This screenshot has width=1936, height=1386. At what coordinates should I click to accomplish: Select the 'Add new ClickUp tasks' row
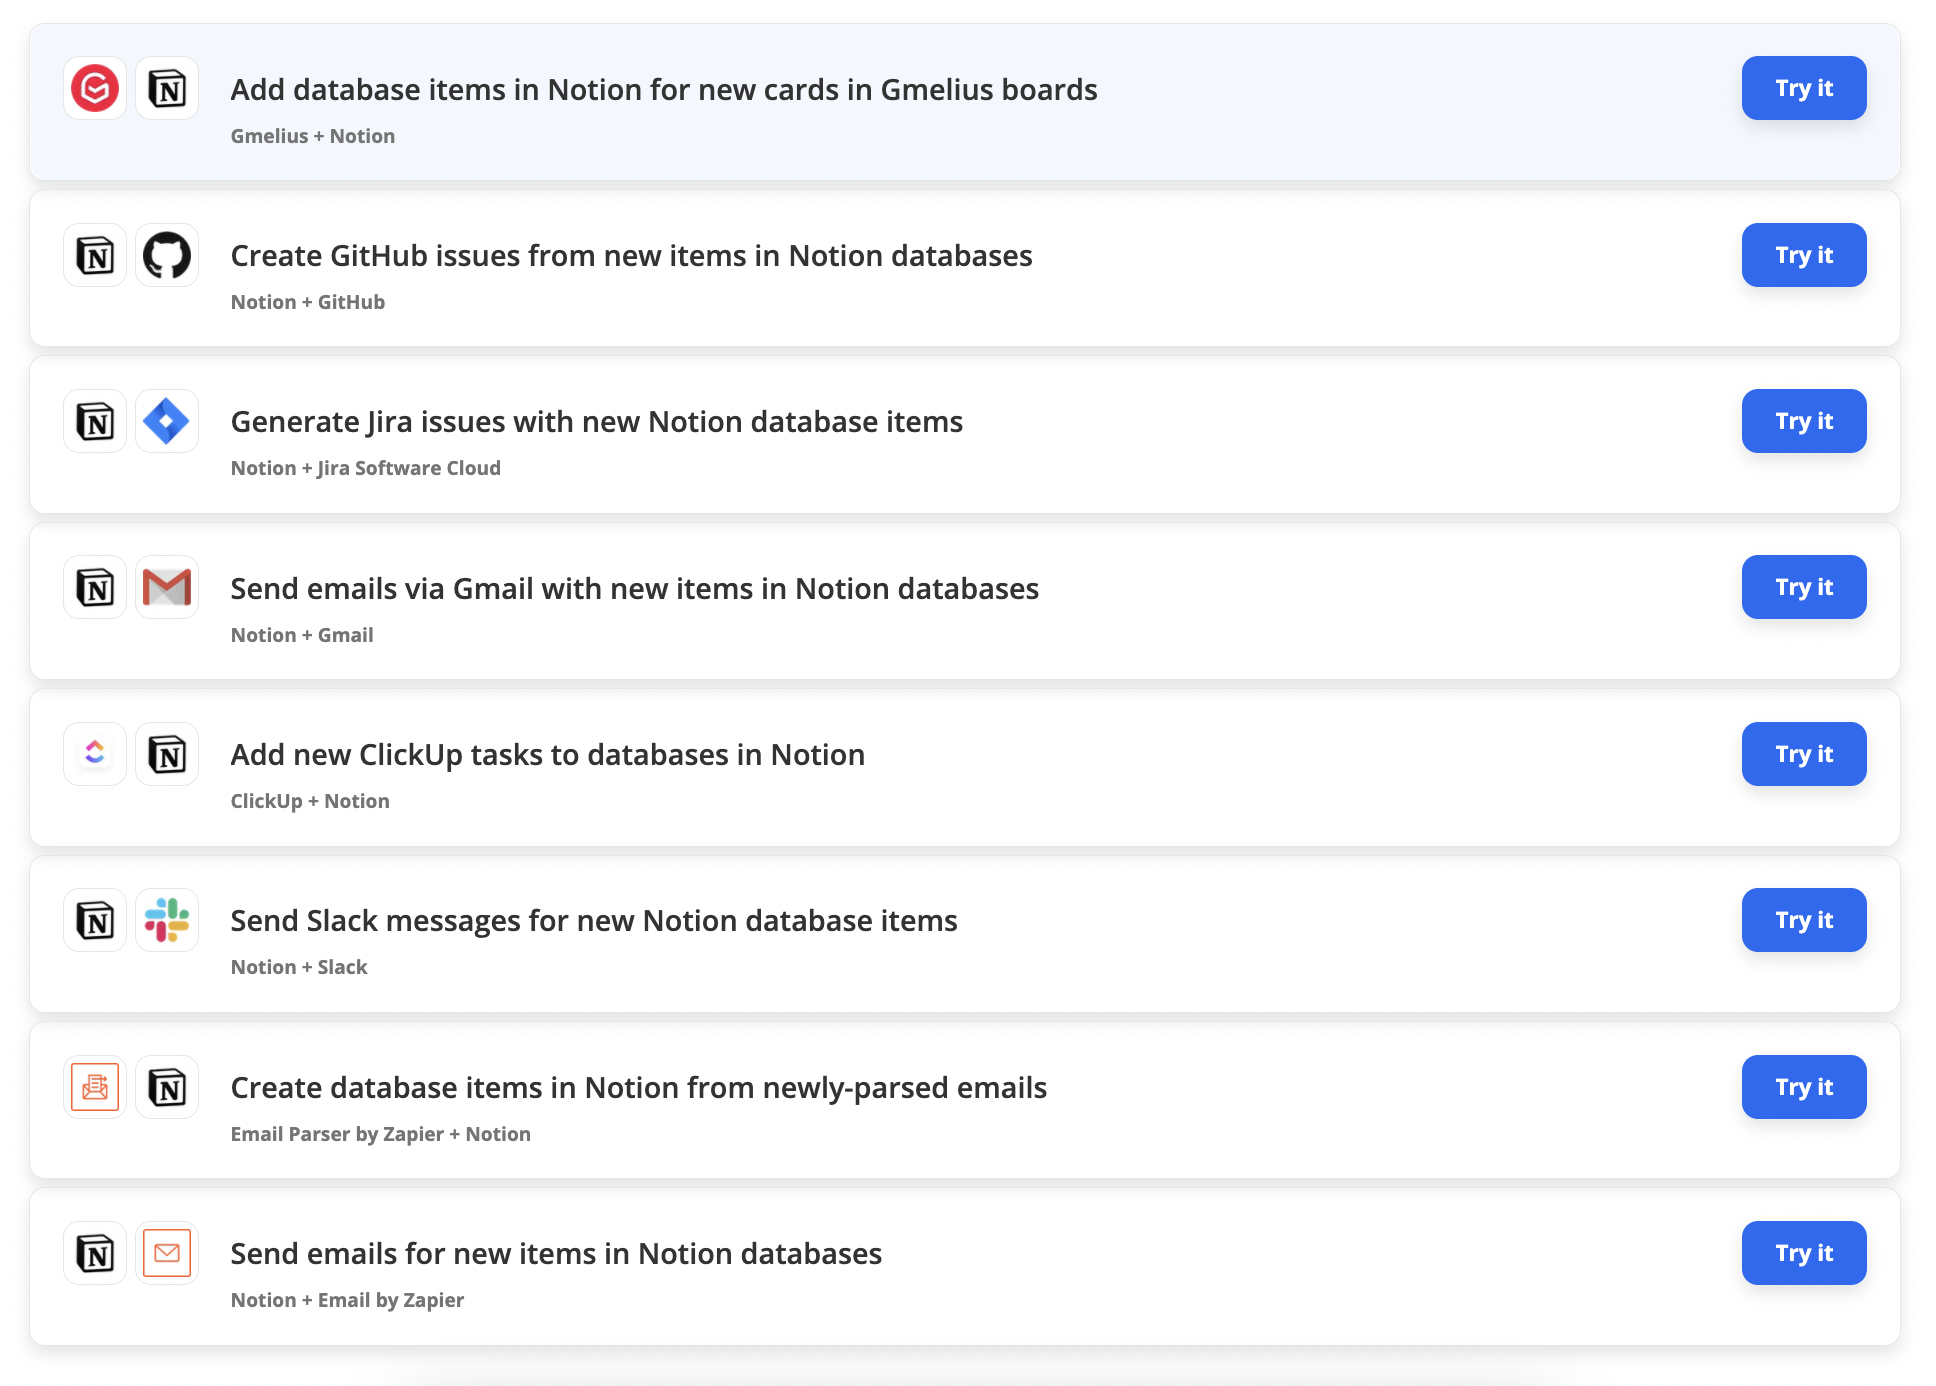tap(547, 755)
